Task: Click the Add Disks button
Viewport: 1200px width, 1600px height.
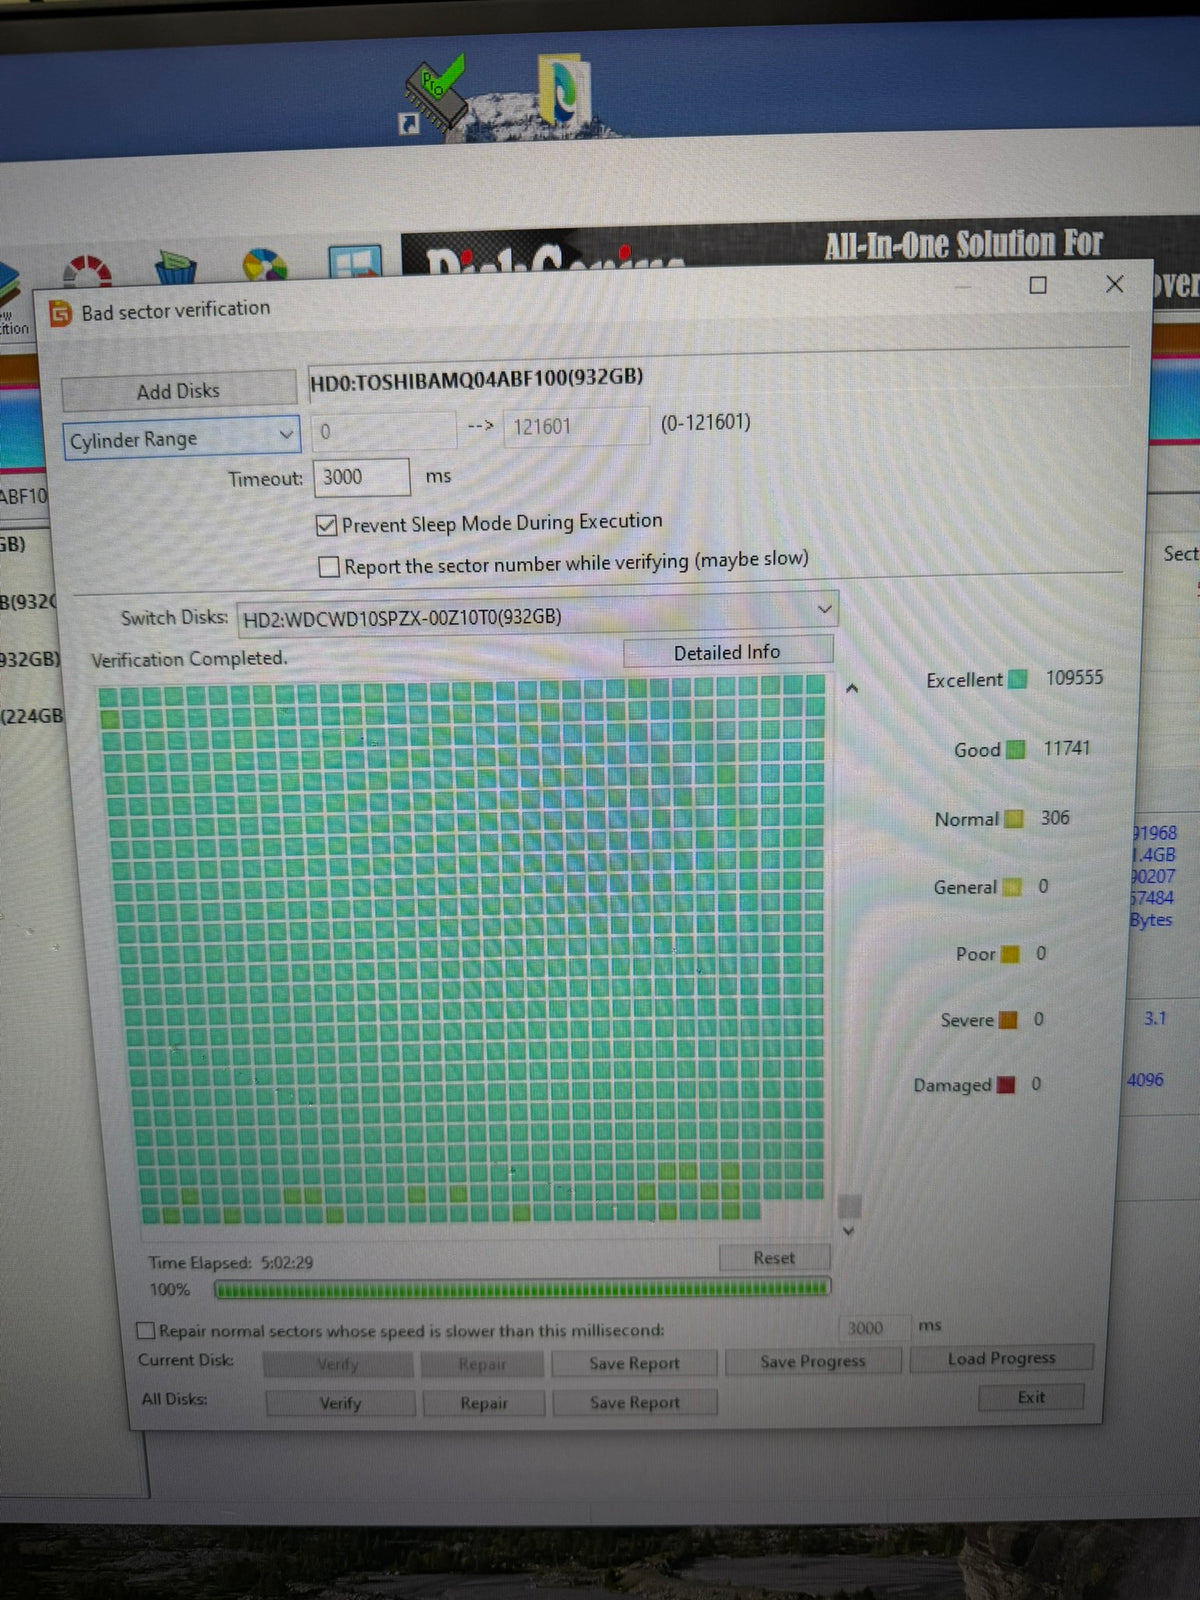Action: click(x=178, y=390)
